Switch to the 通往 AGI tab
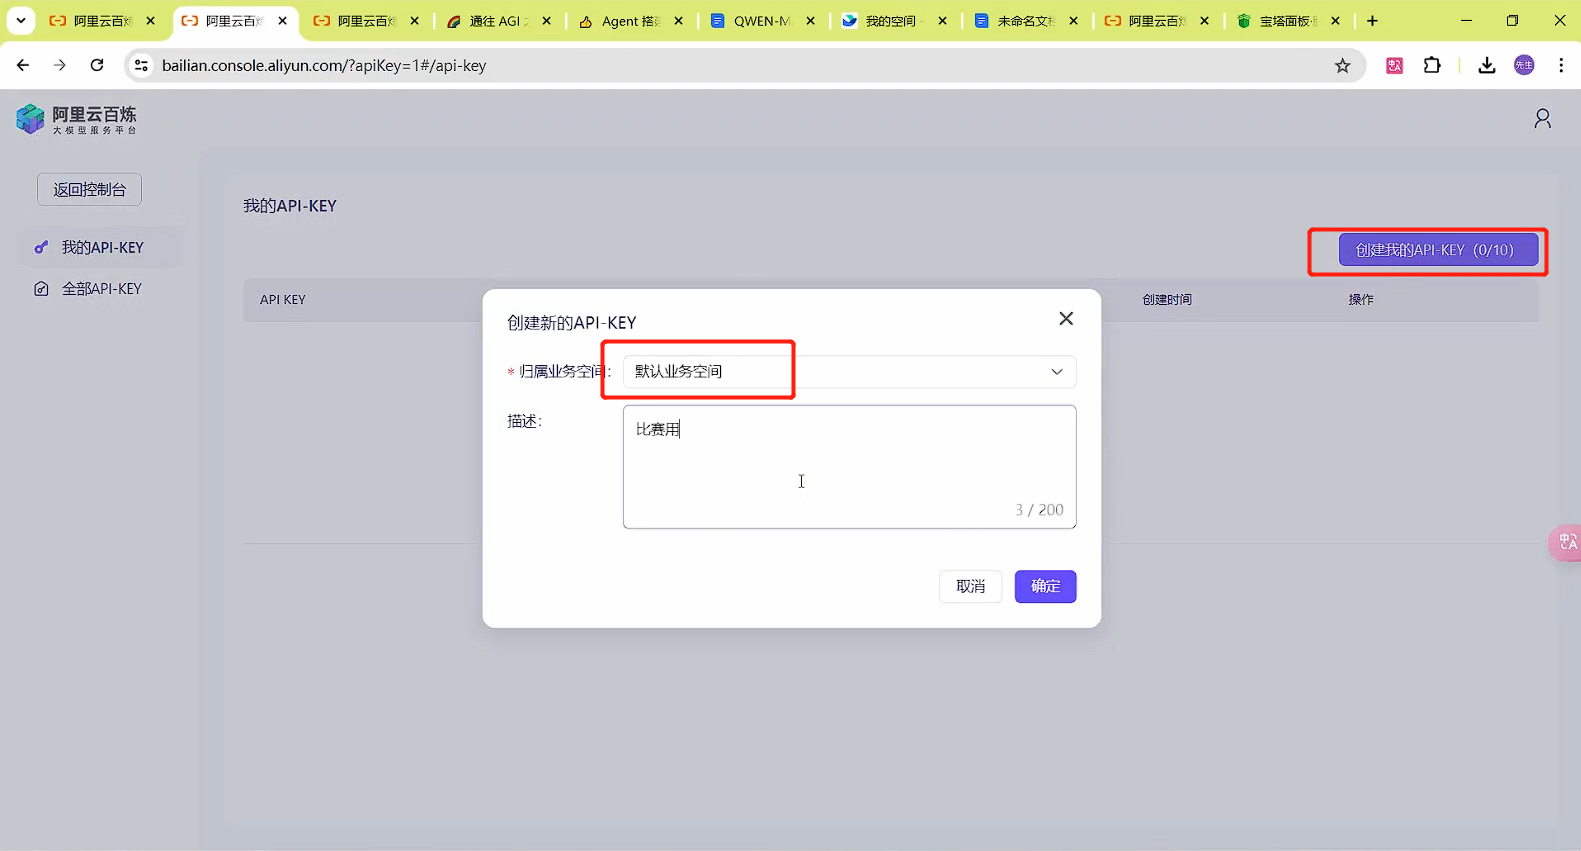 tap(497, 21)
